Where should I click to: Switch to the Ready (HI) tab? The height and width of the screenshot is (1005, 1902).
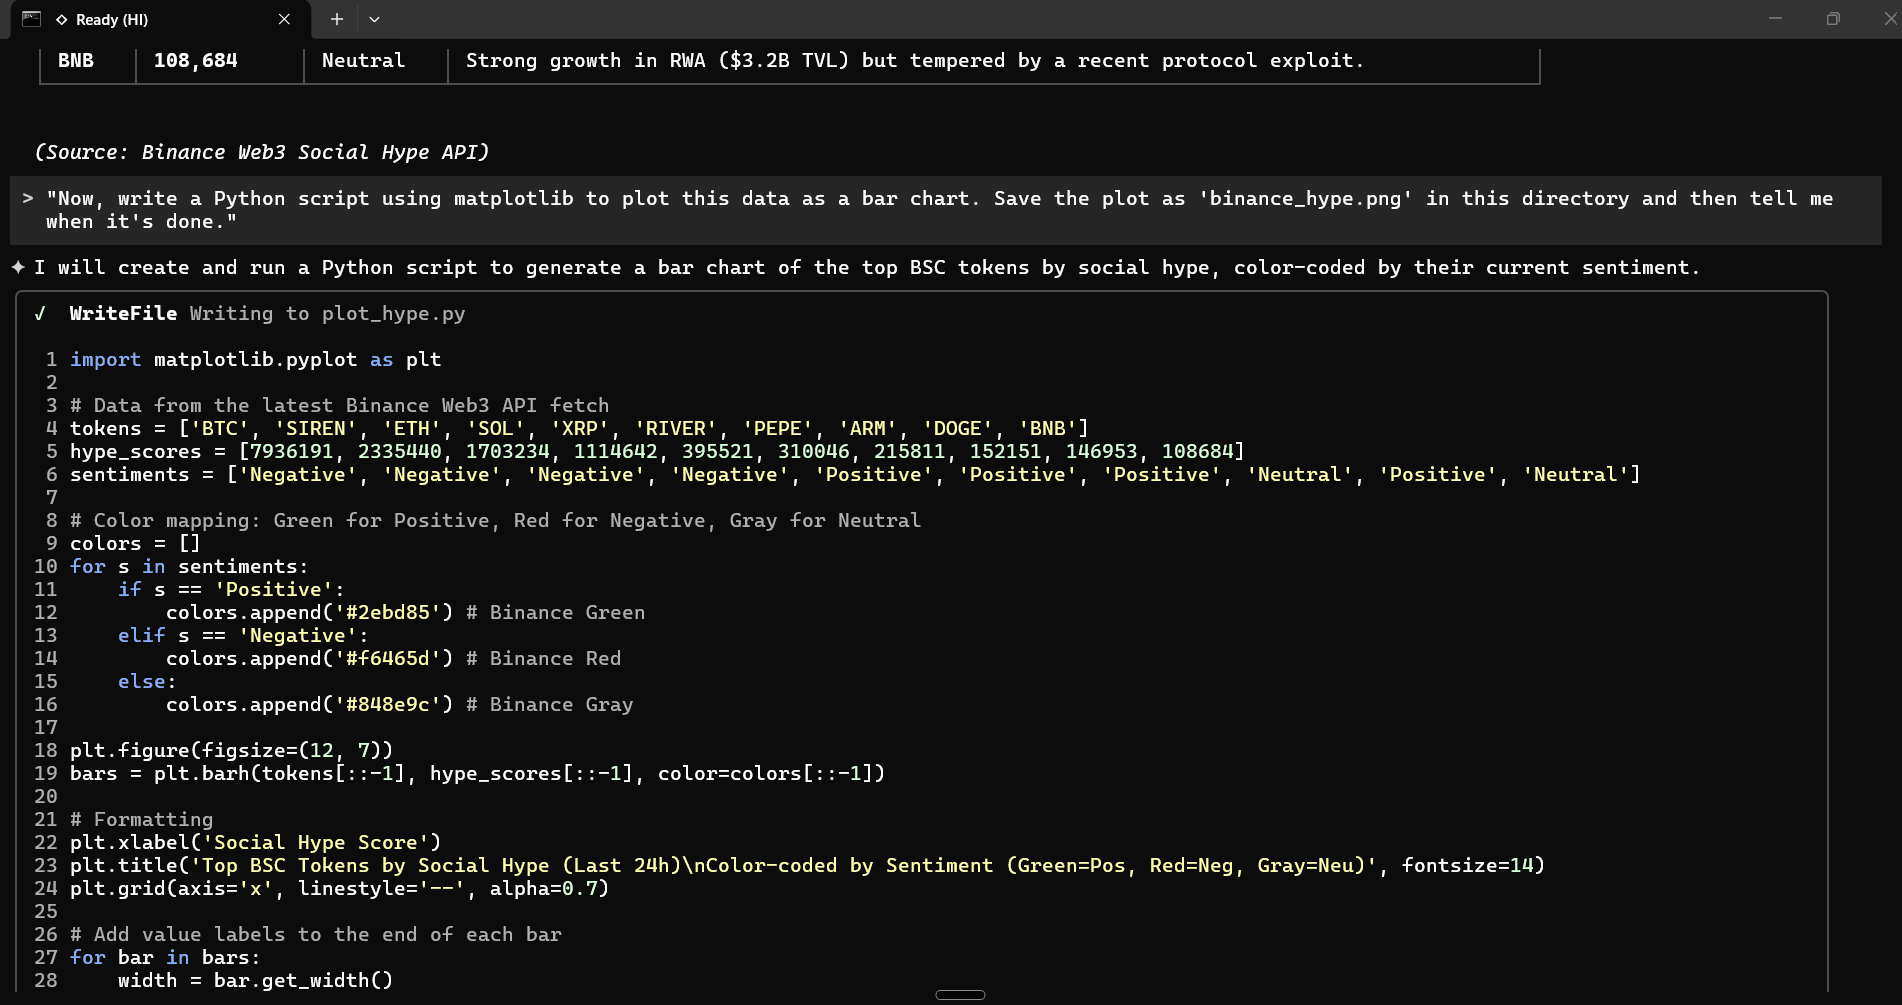(150, 20)
